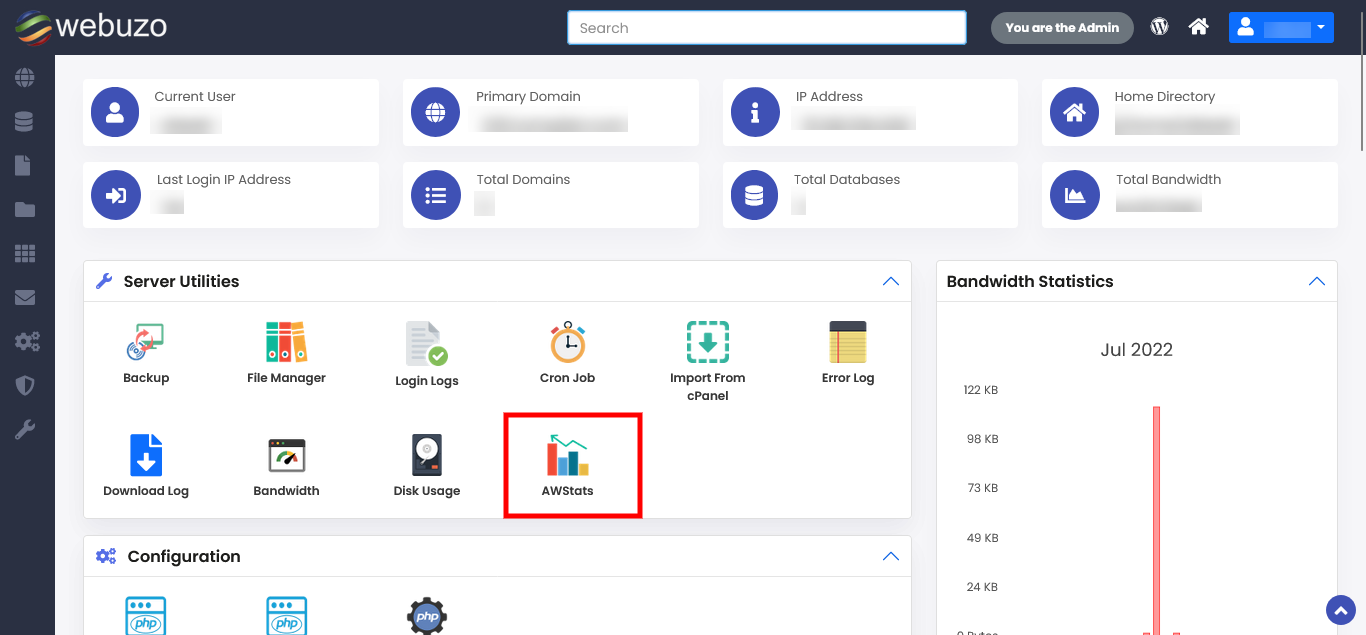The image size is (1366, 635).
Task: View the Error Log
Action: point(848,350)
